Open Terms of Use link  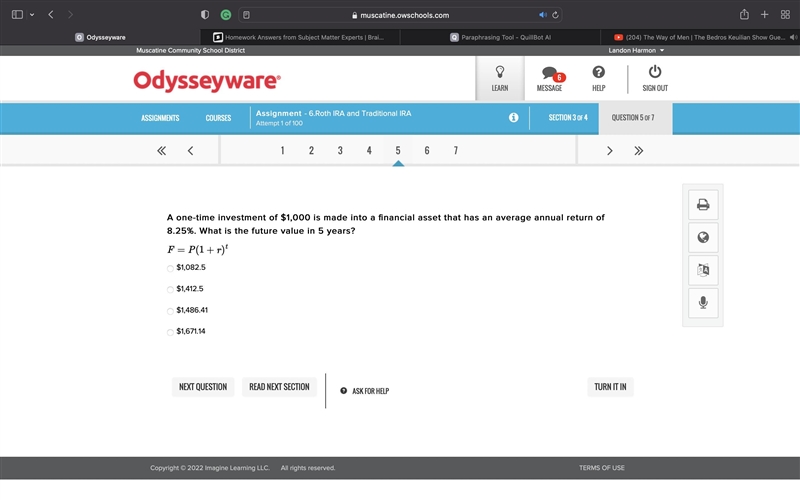pos(602,468)
